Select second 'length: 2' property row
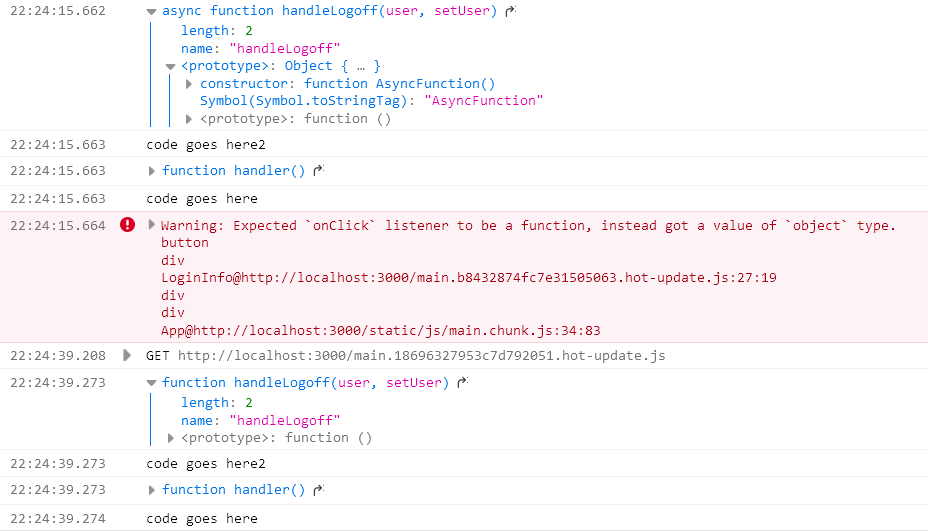Viewport: 928px width, 531px height. (x=217, y=403)
